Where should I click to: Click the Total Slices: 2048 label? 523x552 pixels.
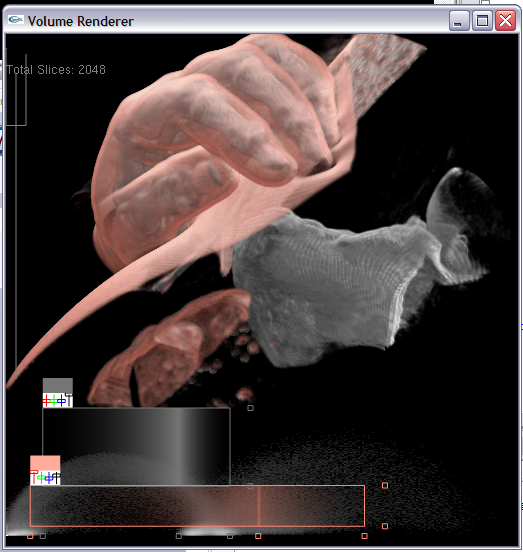click(56, 70)
